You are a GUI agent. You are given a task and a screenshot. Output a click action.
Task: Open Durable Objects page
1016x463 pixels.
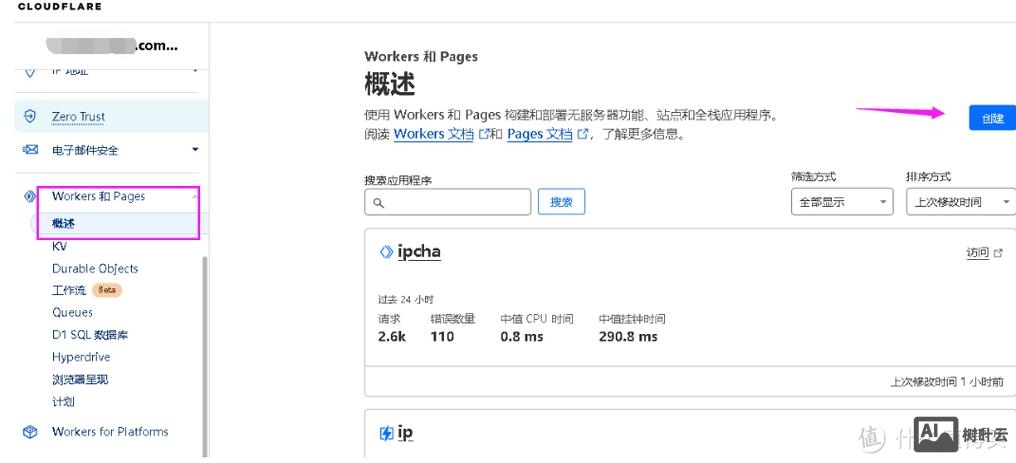click(x=95, y=269)
